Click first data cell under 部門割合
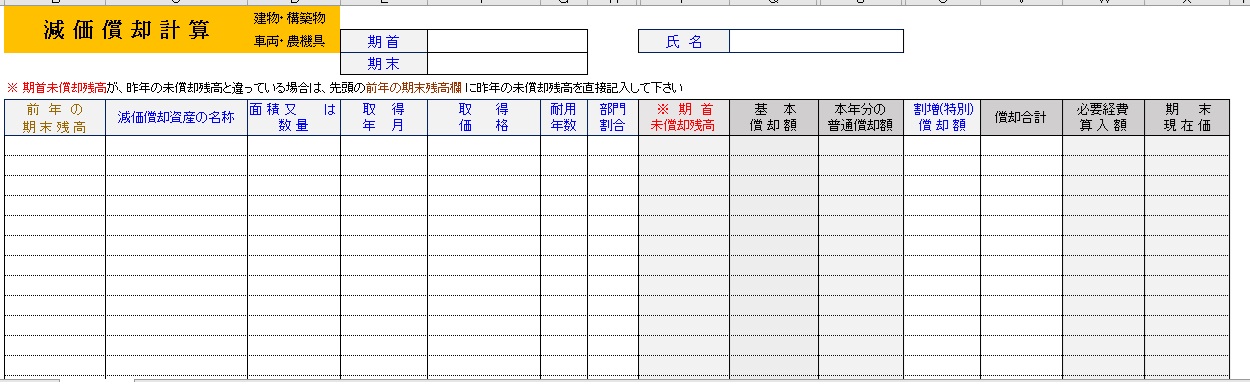1250x385 pixels. click(x=613, y=145)
